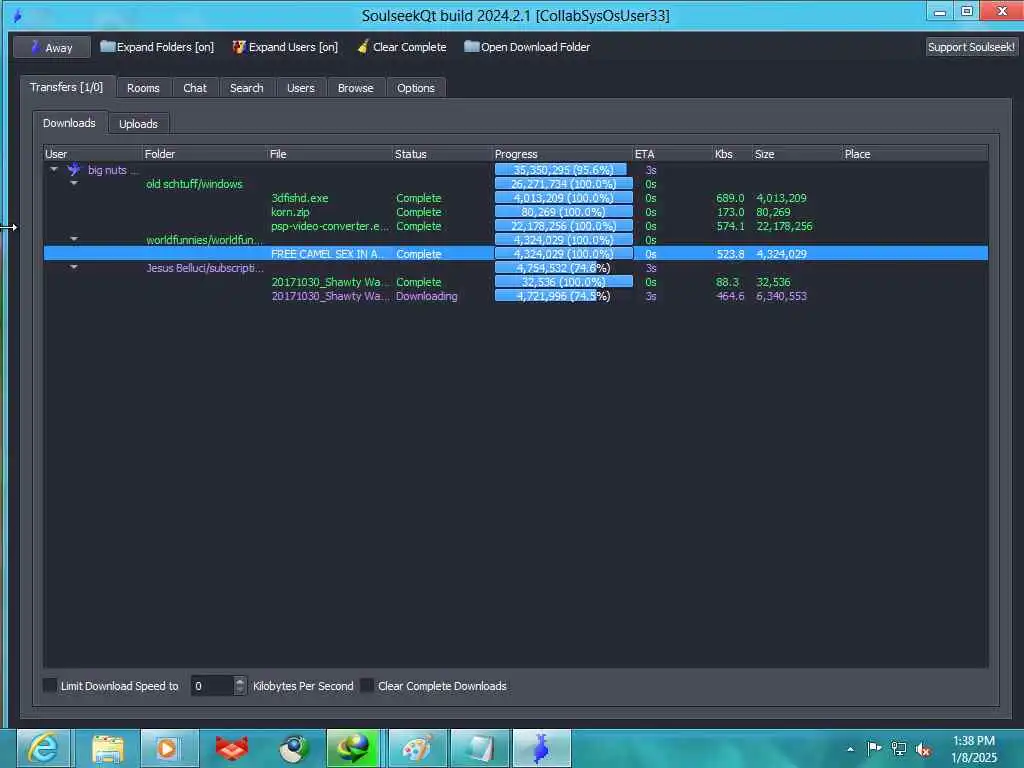Click the 74.6% folder progress bar

[x=564, y=268]
